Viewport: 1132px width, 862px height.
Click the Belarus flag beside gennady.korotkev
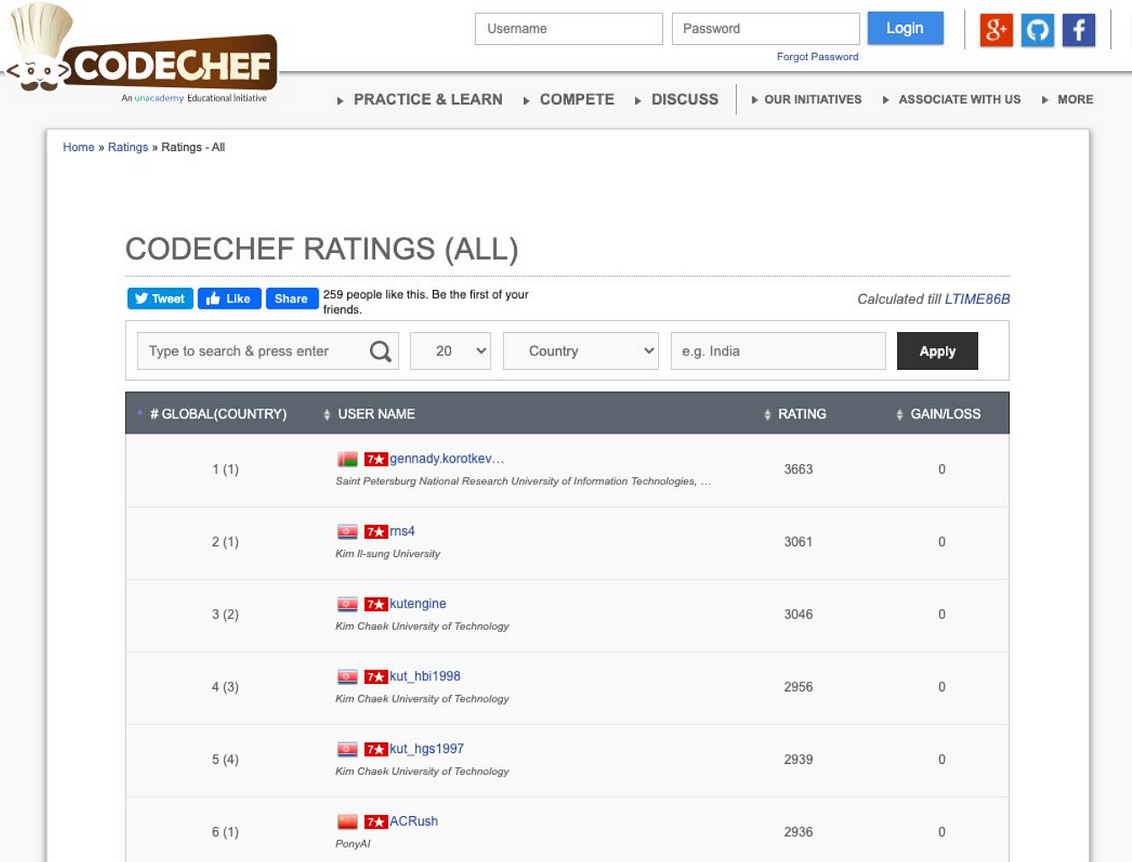(347, 459)
